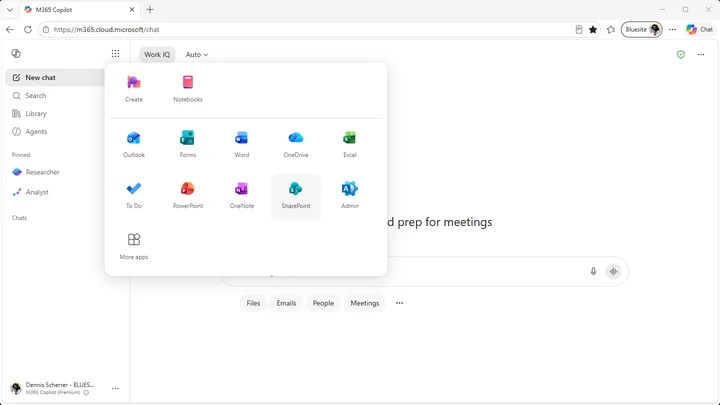720x405 pixels.
Task: Open a new browser tab
Action: (x=150, y=10)
